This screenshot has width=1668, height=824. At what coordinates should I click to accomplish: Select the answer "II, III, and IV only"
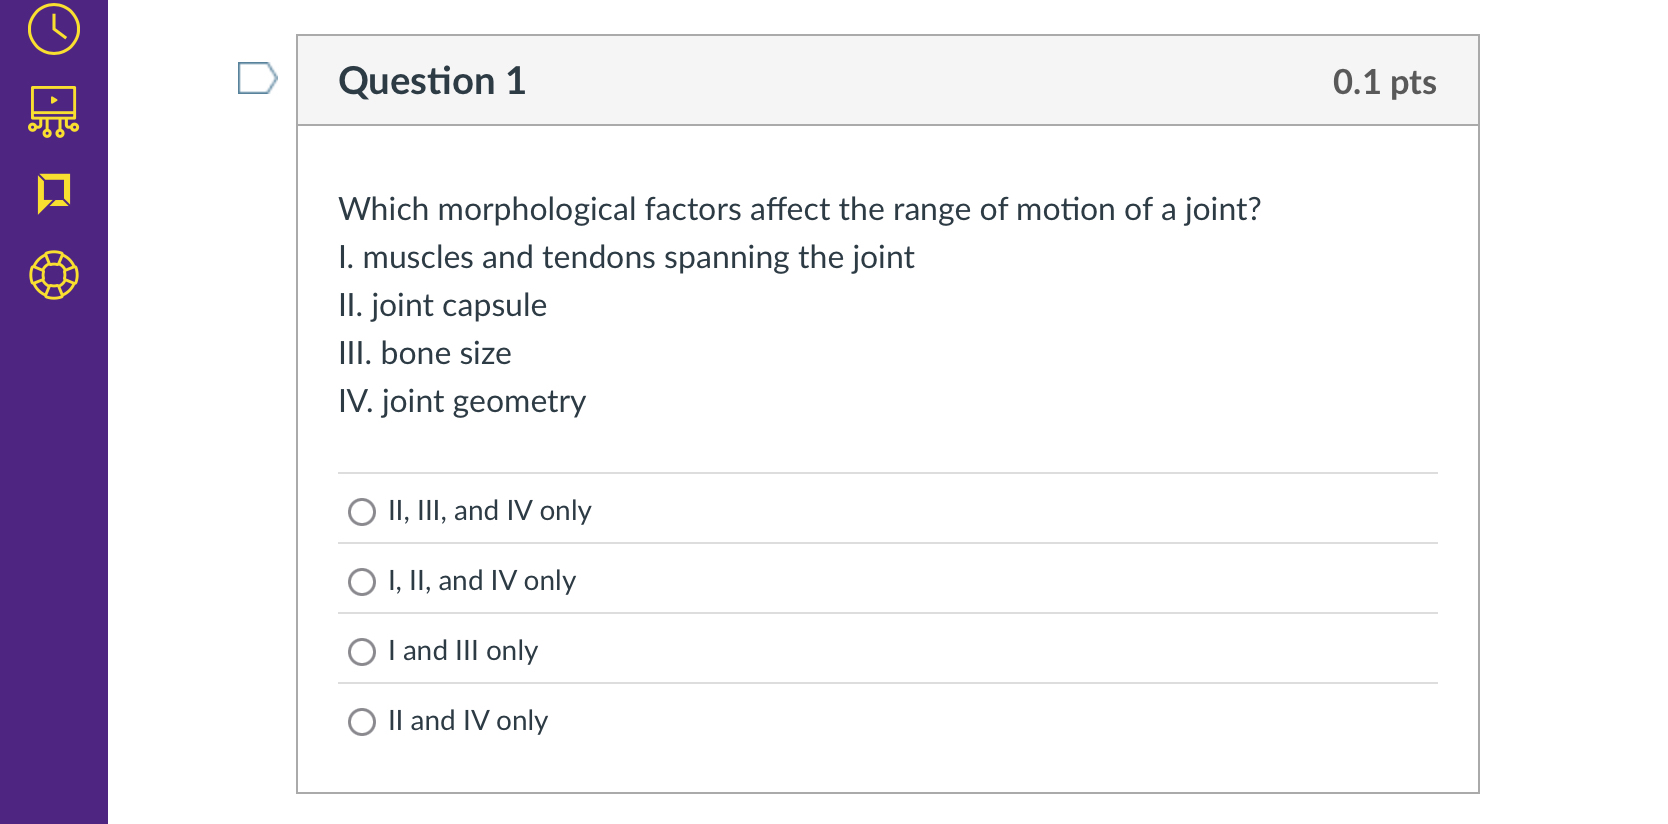362,511
